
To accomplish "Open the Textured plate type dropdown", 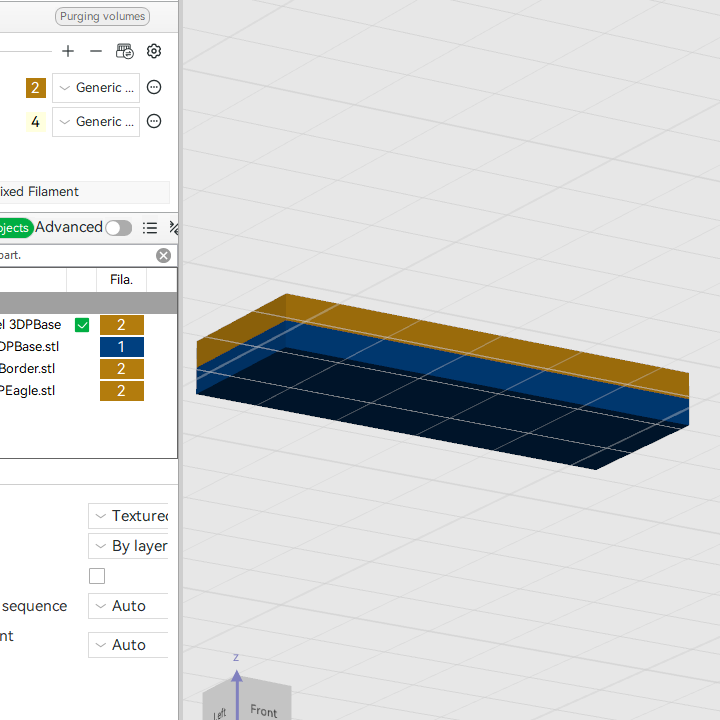I will pos(128,516).
